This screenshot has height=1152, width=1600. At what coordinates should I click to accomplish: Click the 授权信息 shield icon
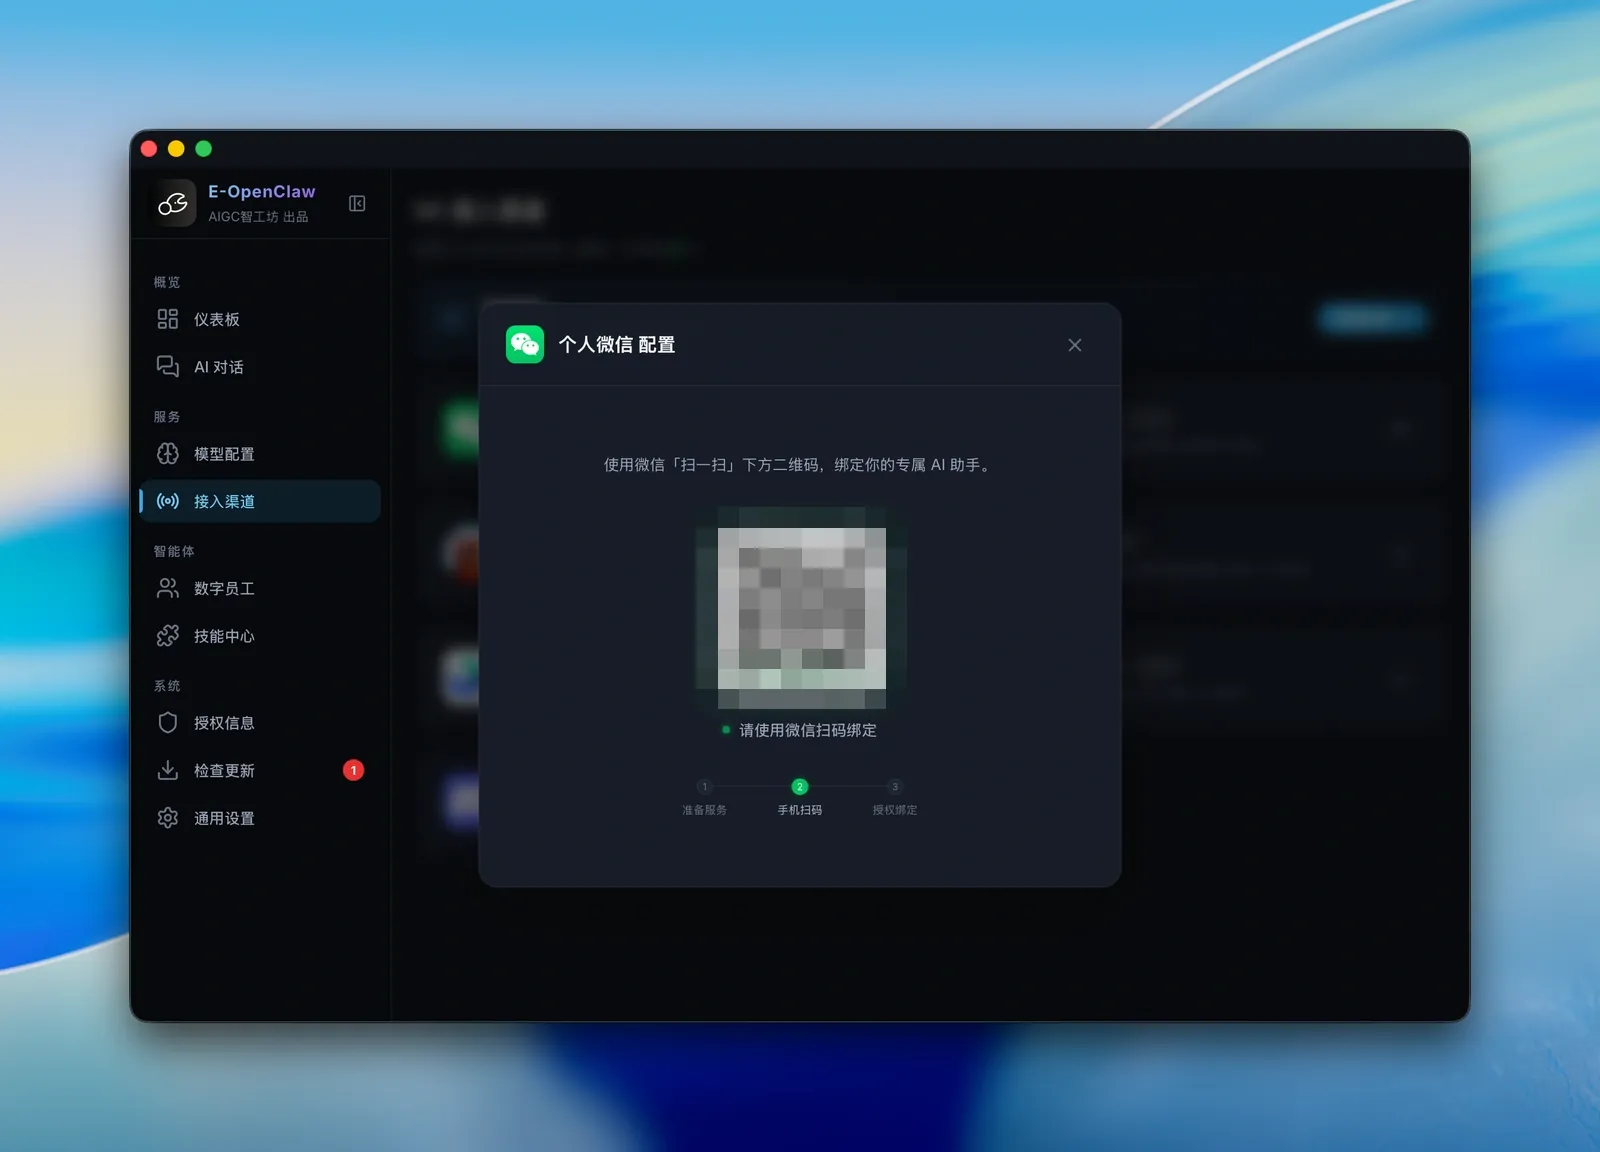(168, 722)
